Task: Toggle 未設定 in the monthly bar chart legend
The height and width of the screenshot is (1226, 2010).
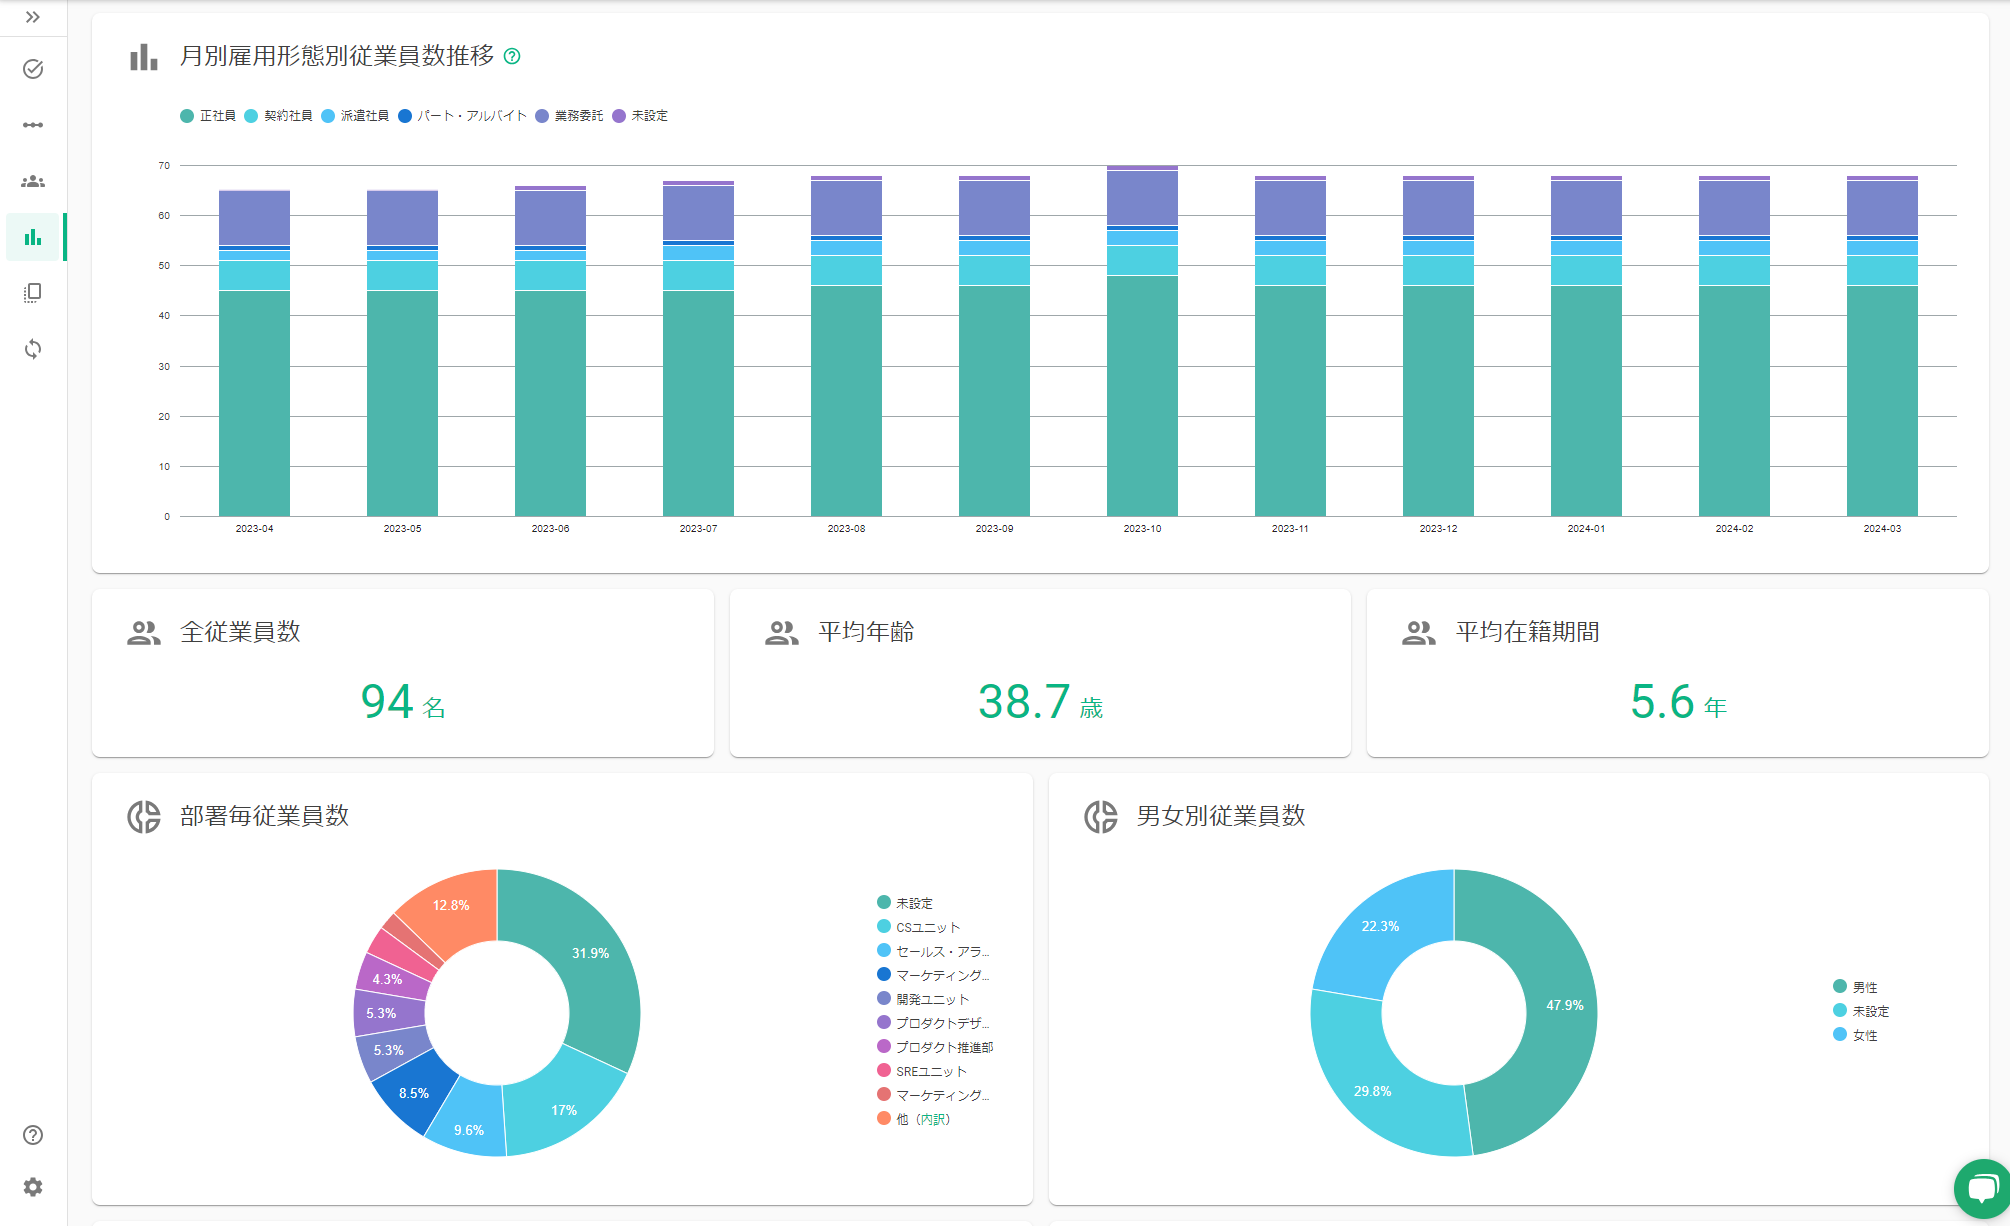Action: tap(640, 116)
